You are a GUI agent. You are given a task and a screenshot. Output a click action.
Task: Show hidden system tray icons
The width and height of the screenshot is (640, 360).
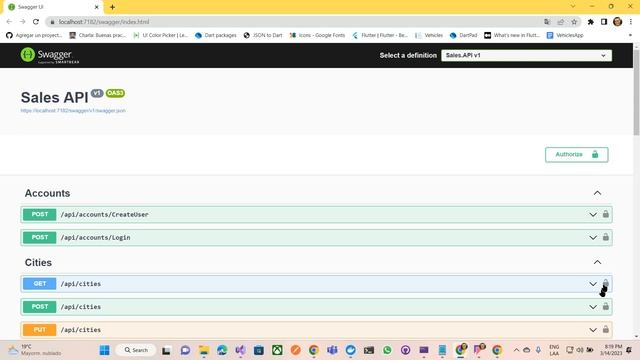point(516,350)
